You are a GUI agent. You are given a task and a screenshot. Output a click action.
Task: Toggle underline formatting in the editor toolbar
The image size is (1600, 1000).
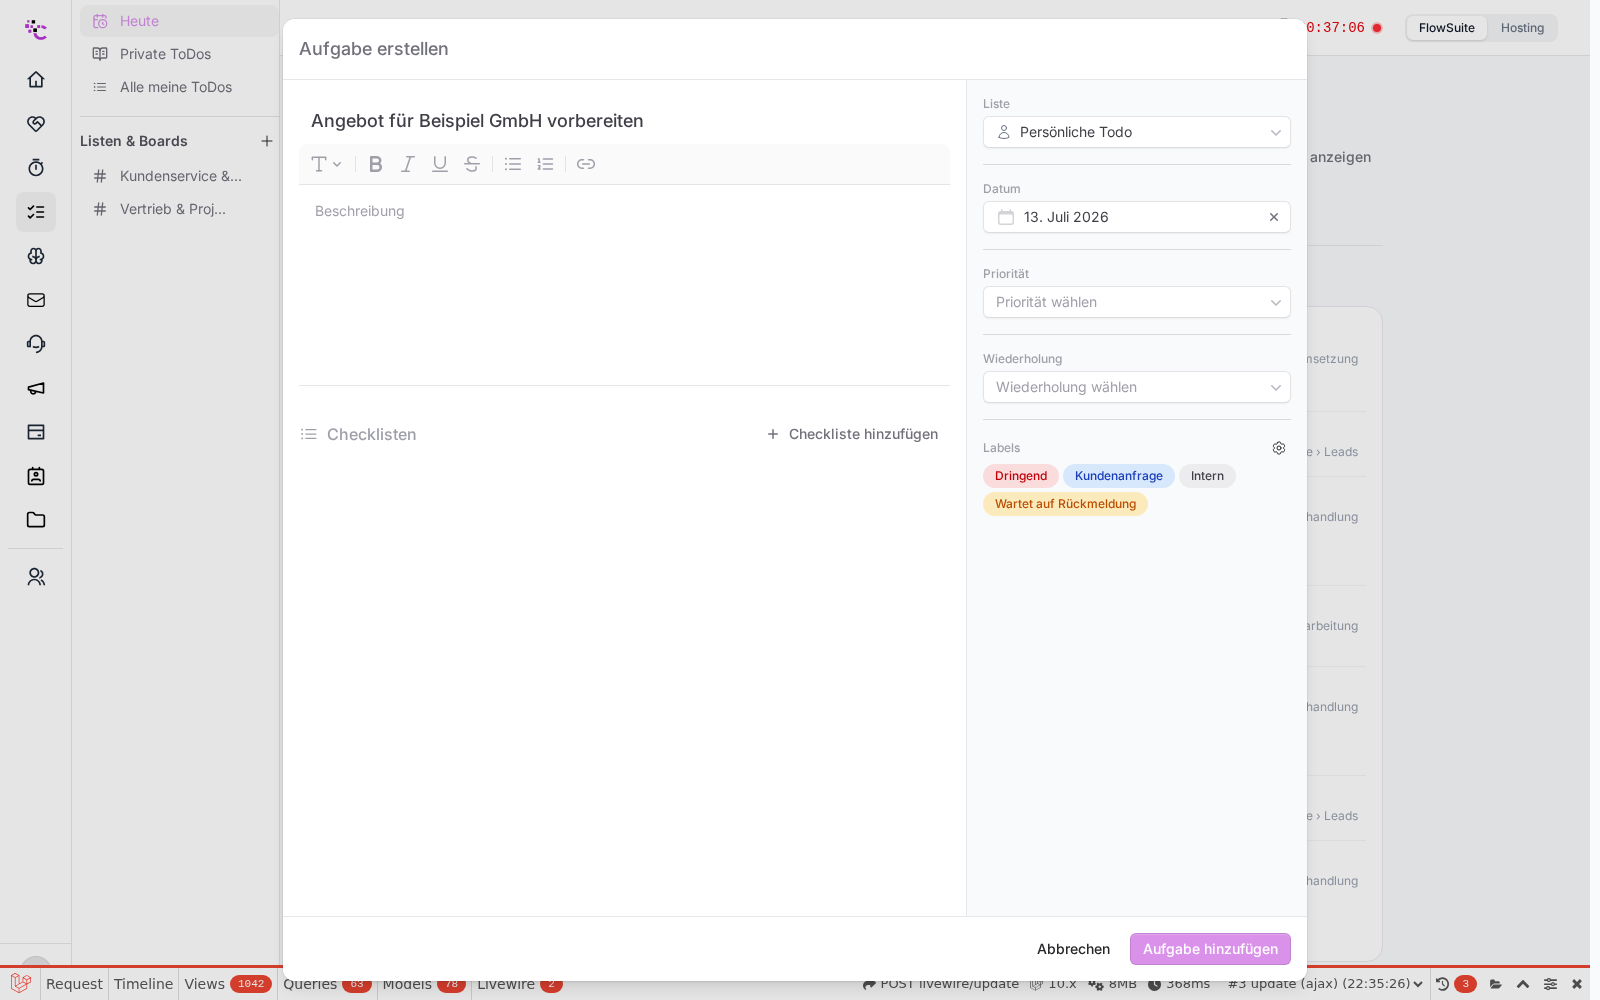(x=440, y=164)
